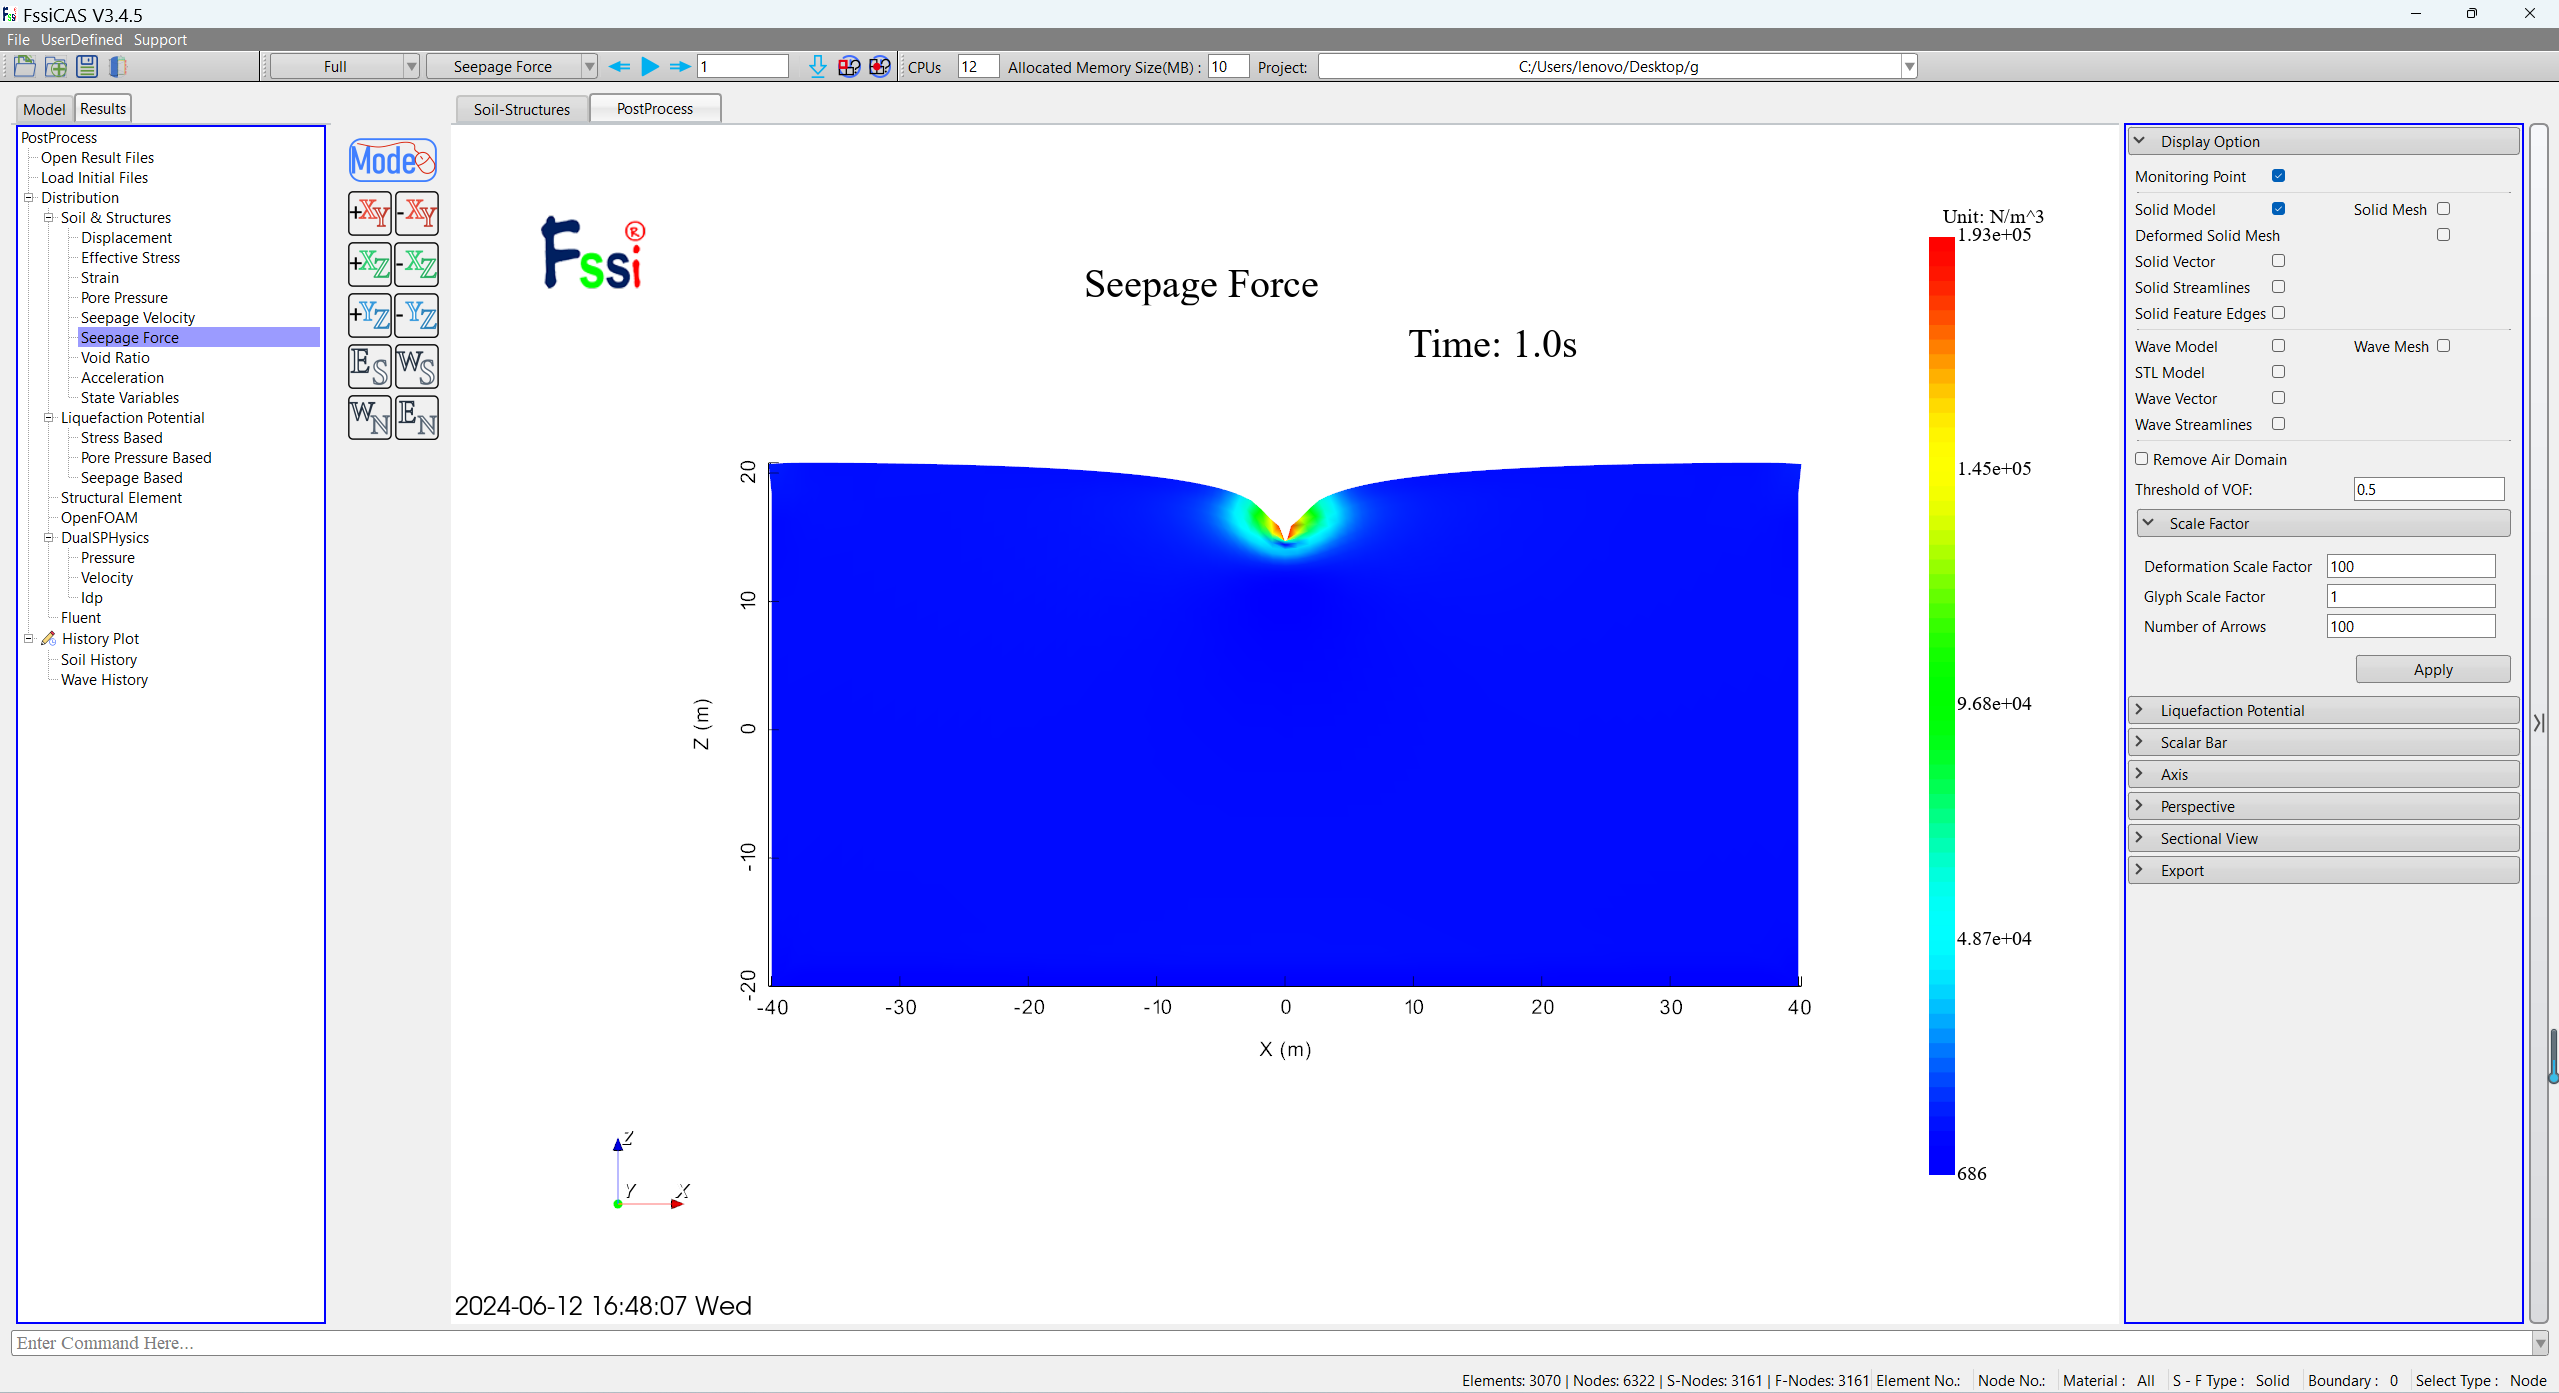
Task: Set the -XY view
Action: (x=417, y=213)
